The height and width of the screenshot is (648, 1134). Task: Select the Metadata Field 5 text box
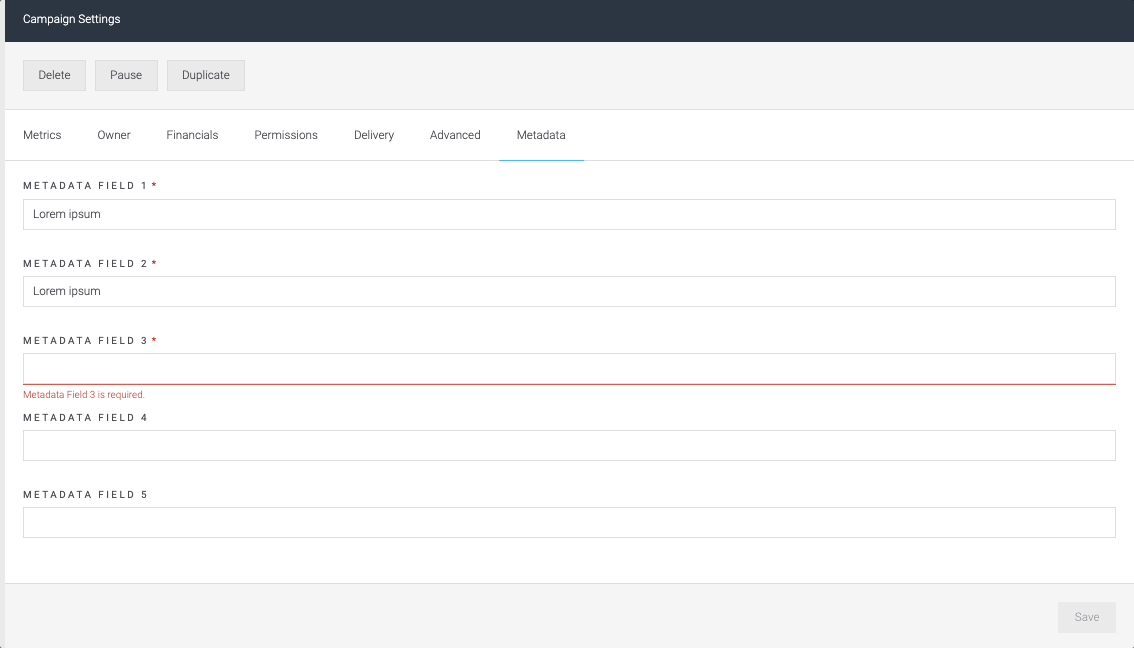pyautogui.click(x=569, y=523)
